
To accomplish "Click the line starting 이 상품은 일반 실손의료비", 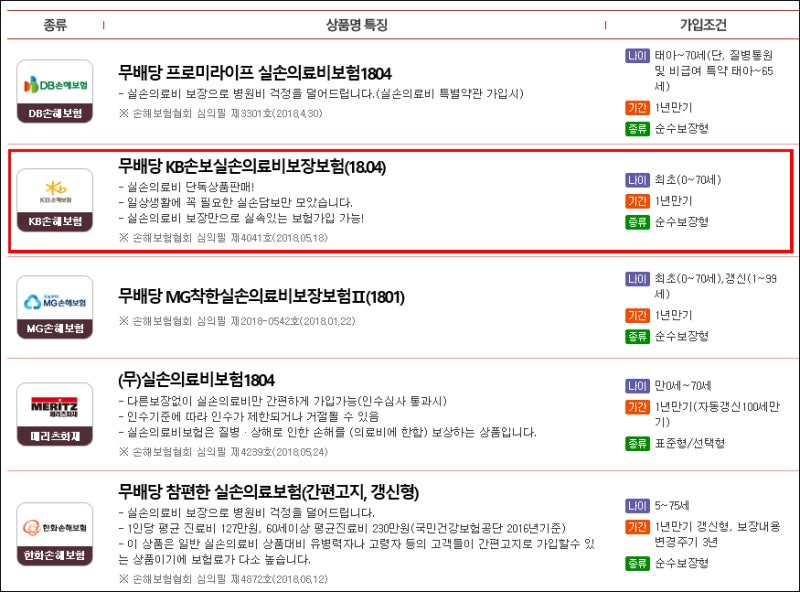I will [x=357, y=552].
